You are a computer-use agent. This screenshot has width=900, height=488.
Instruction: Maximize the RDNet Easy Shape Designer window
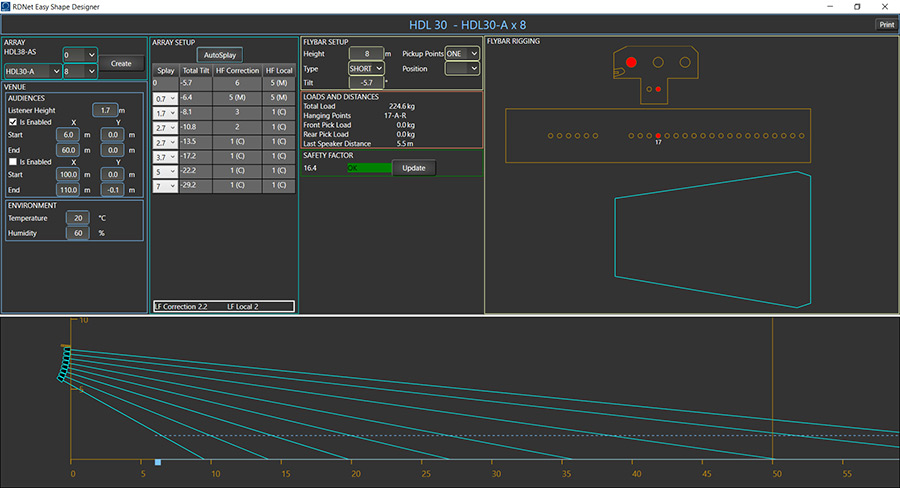pyautogui.click(x=857, y=7)
